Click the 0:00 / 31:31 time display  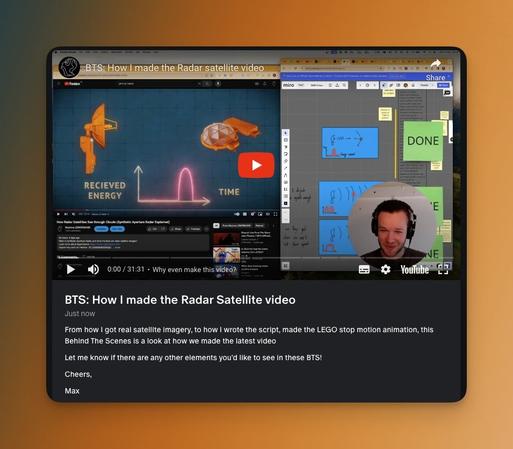point(126,269)
